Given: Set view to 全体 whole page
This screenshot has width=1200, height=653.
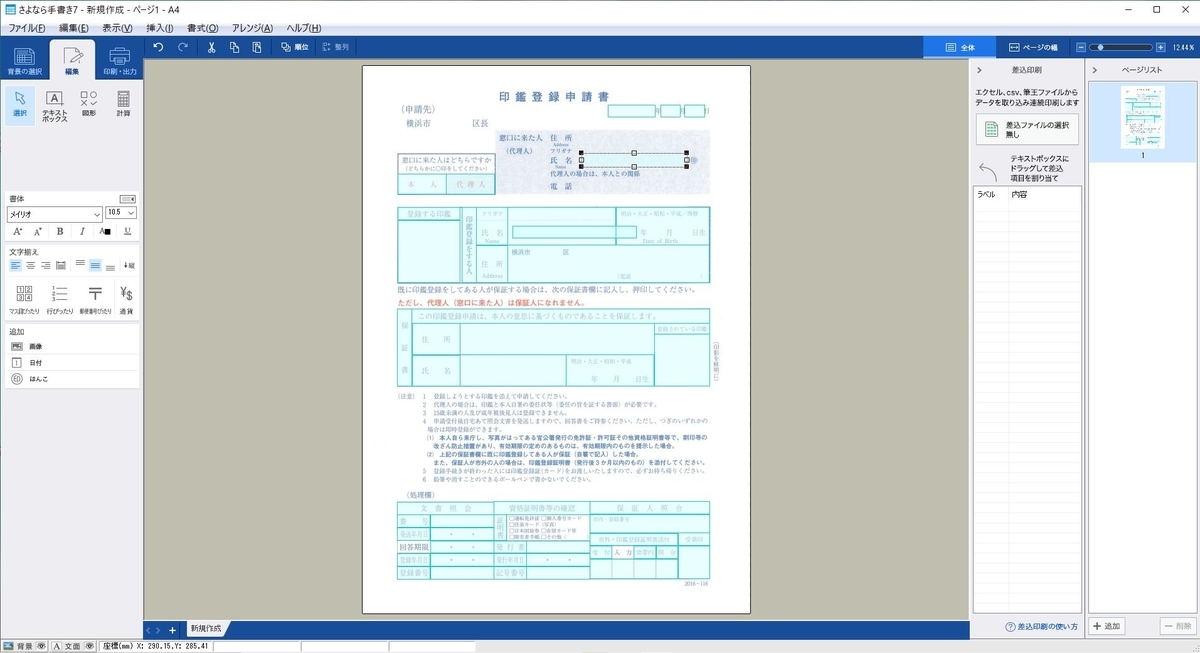Looking at the screenshot, I should [x=961, y=47].
